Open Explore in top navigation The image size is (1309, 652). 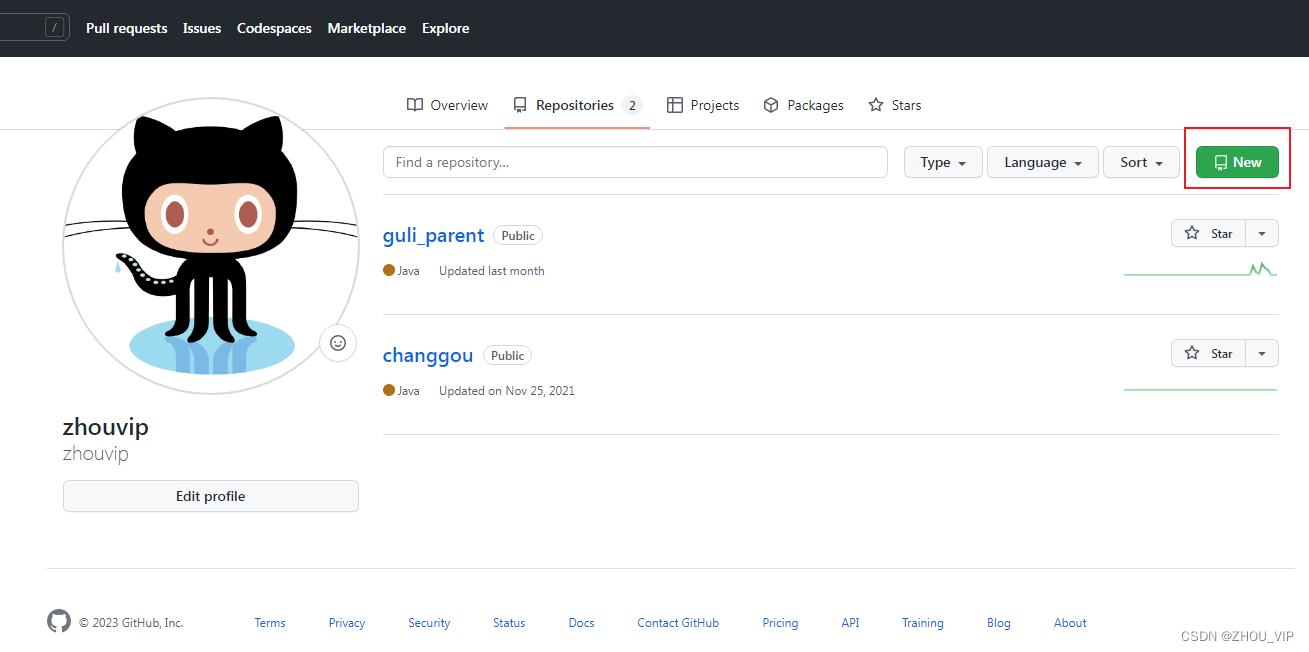coord(446,28)
